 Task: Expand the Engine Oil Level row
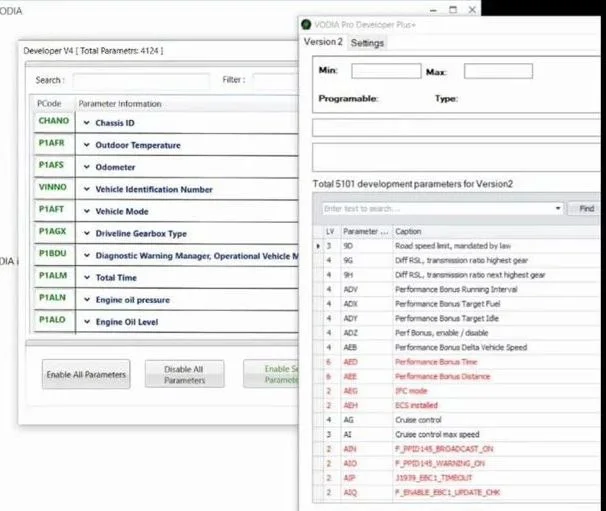pyautogui.click(x=87, y=322)
